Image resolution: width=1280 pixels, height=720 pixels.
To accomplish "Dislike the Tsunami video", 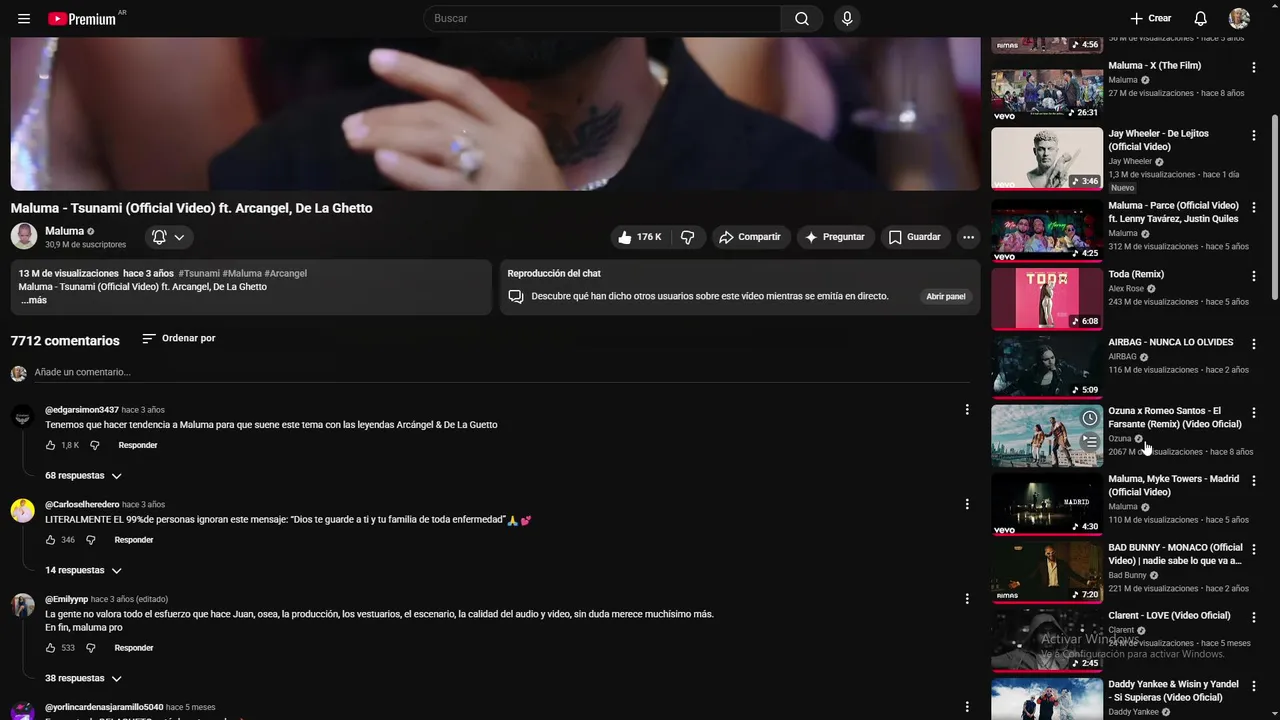I will pos(687,237).
